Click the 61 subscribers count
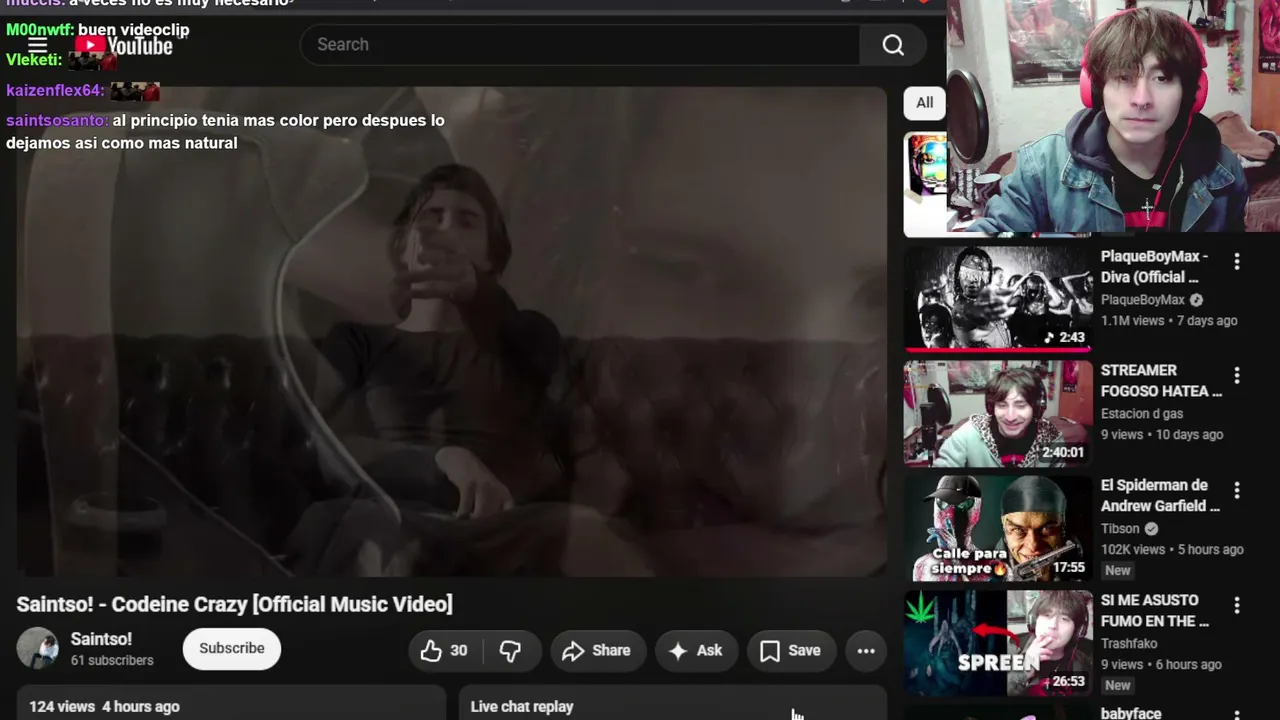Image resolution: width=1280 pixels, height=720 pixels. 112,661
